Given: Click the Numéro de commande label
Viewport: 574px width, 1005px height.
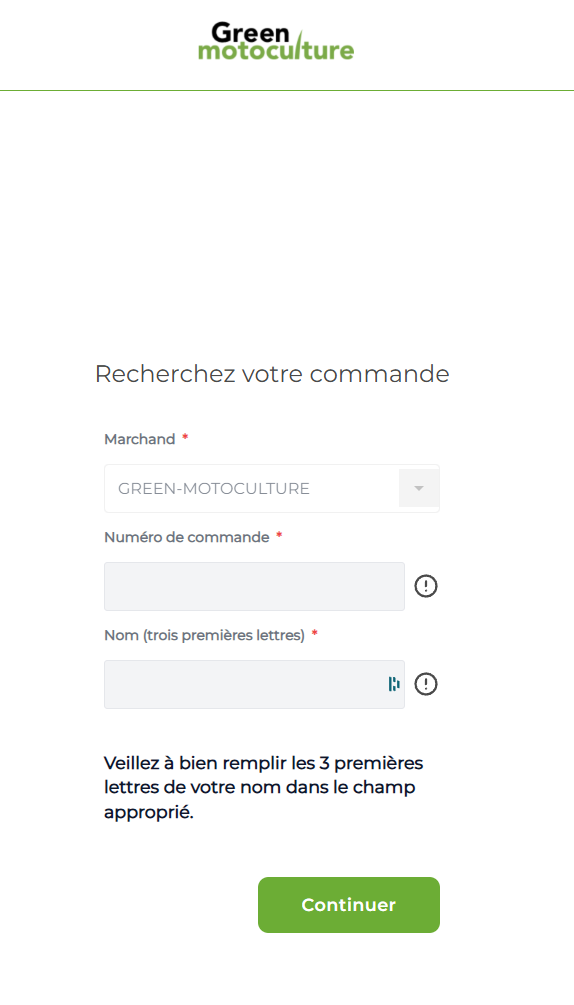Looking at the screenshot, I should click(x=186, y=537).
